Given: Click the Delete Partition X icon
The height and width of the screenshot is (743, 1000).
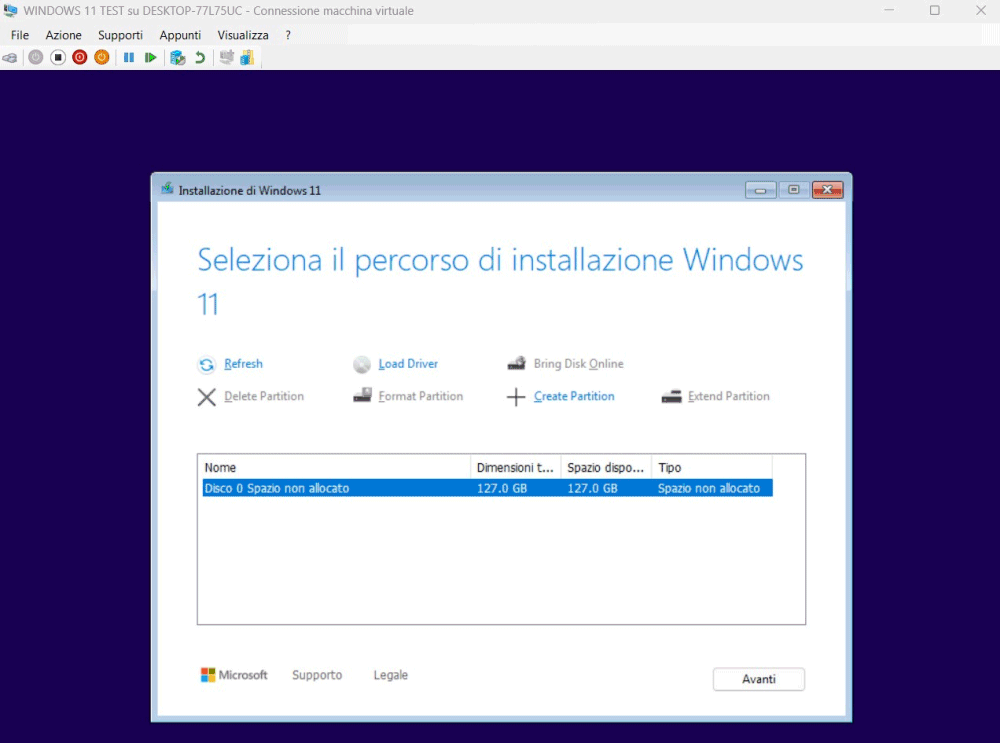Looking at the screenshot, I should click(x=207, y=397).
